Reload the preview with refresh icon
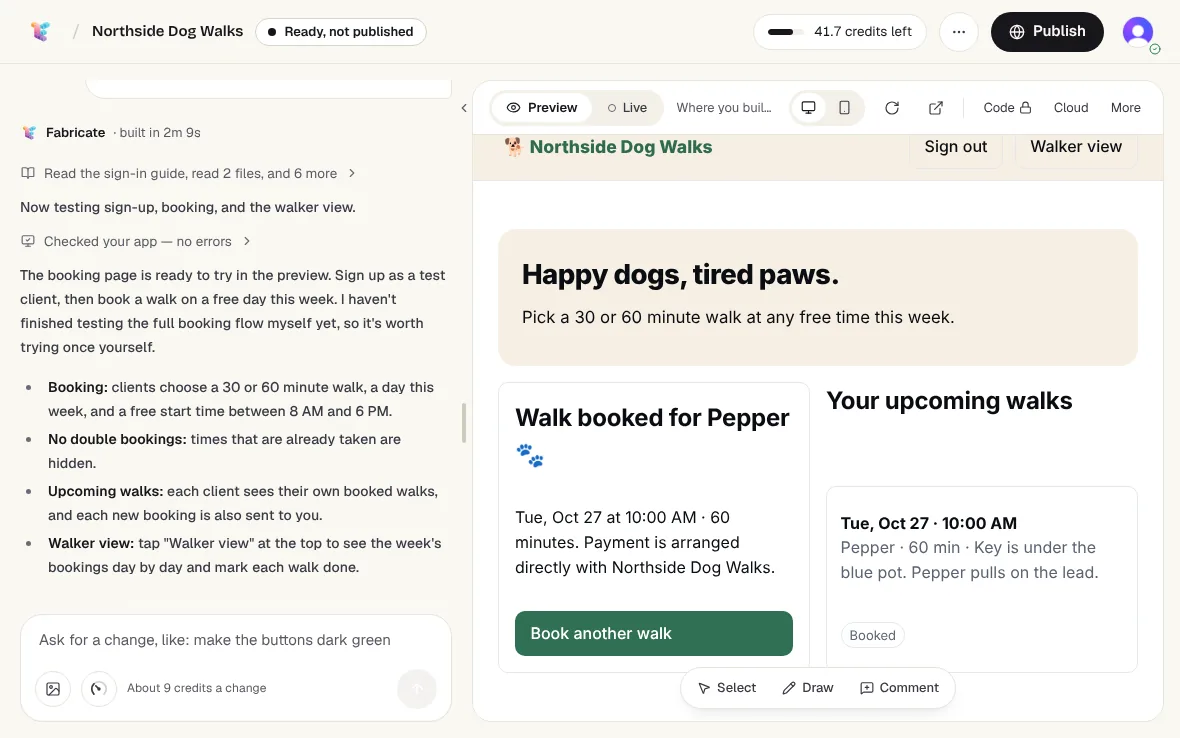The height and width of the screenshot is (738, 1180). tap(892, 108)
